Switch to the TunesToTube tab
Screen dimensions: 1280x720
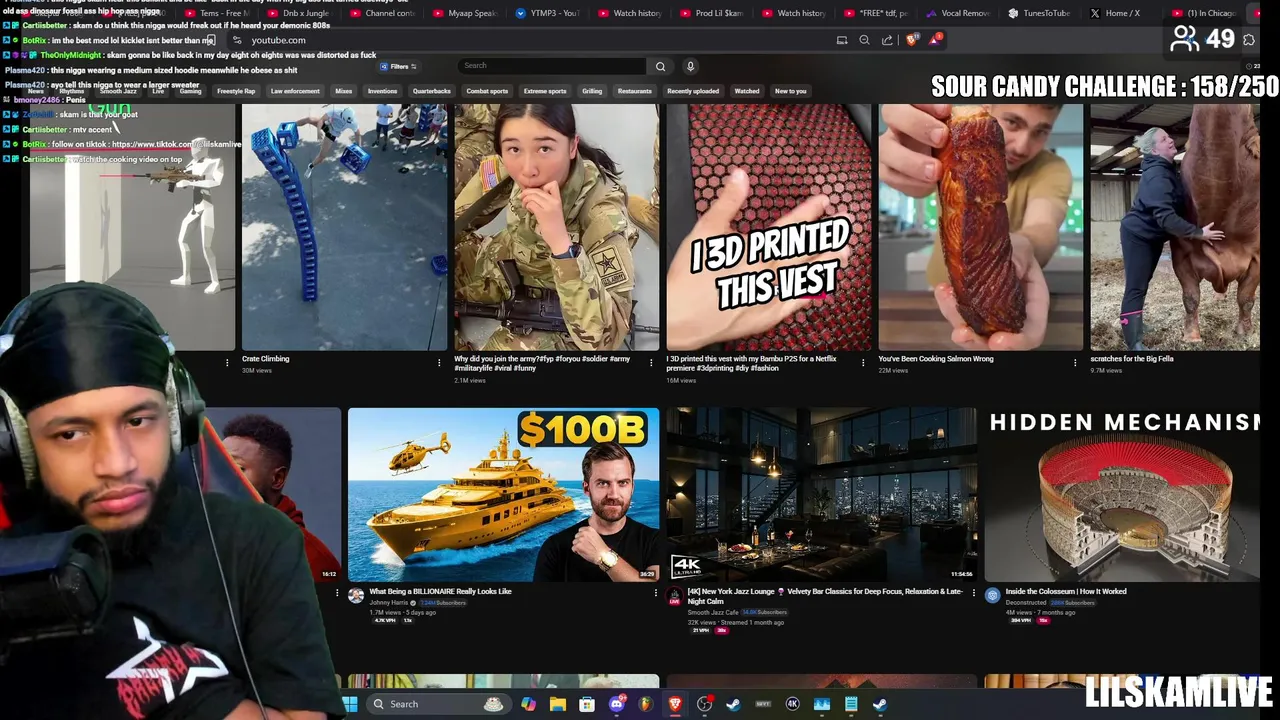pos(1040,13)
